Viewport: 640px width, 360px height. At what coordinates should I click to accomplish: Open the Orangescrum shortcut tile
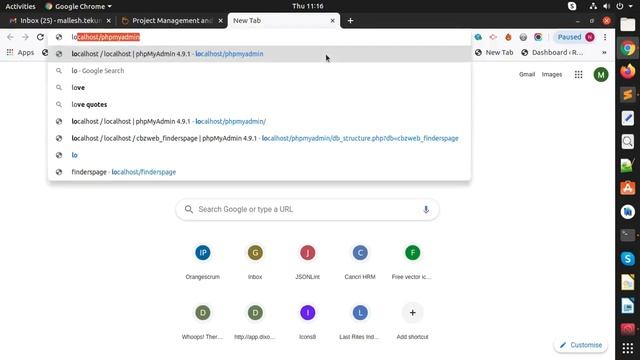[x=202, y=261]
